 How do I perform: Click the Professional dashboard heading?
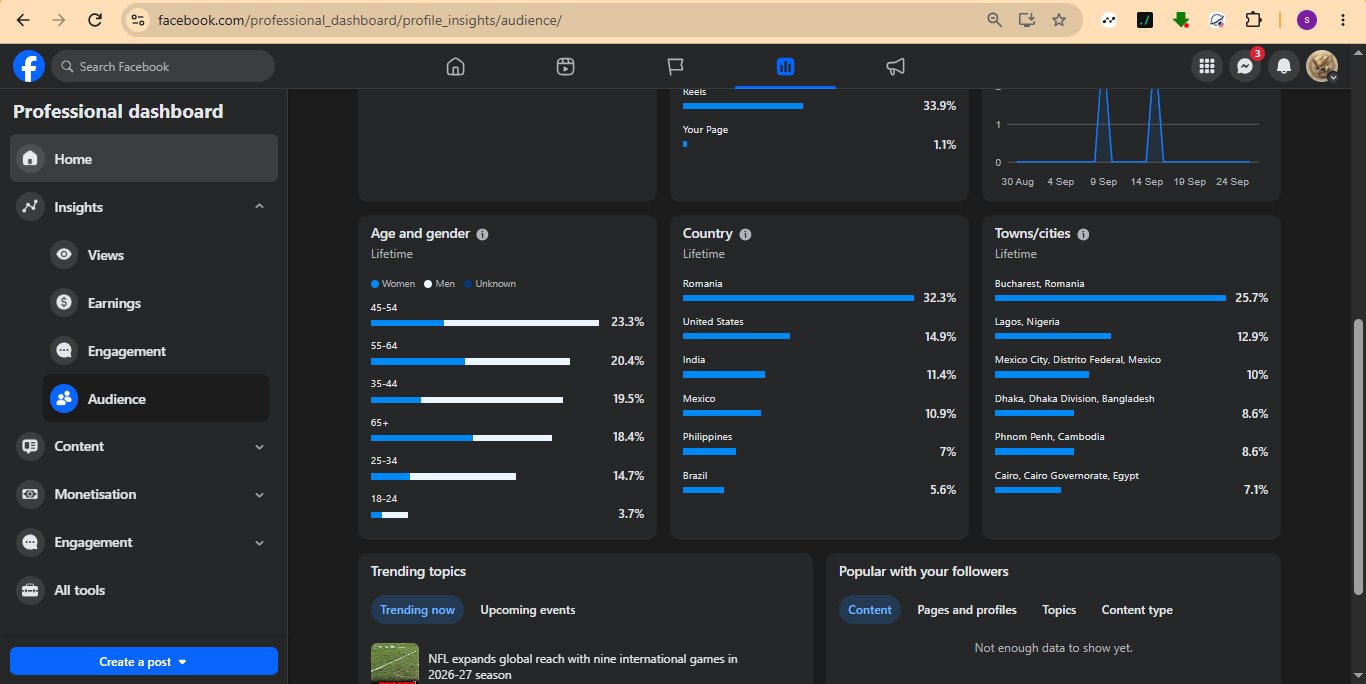(118, 112)
